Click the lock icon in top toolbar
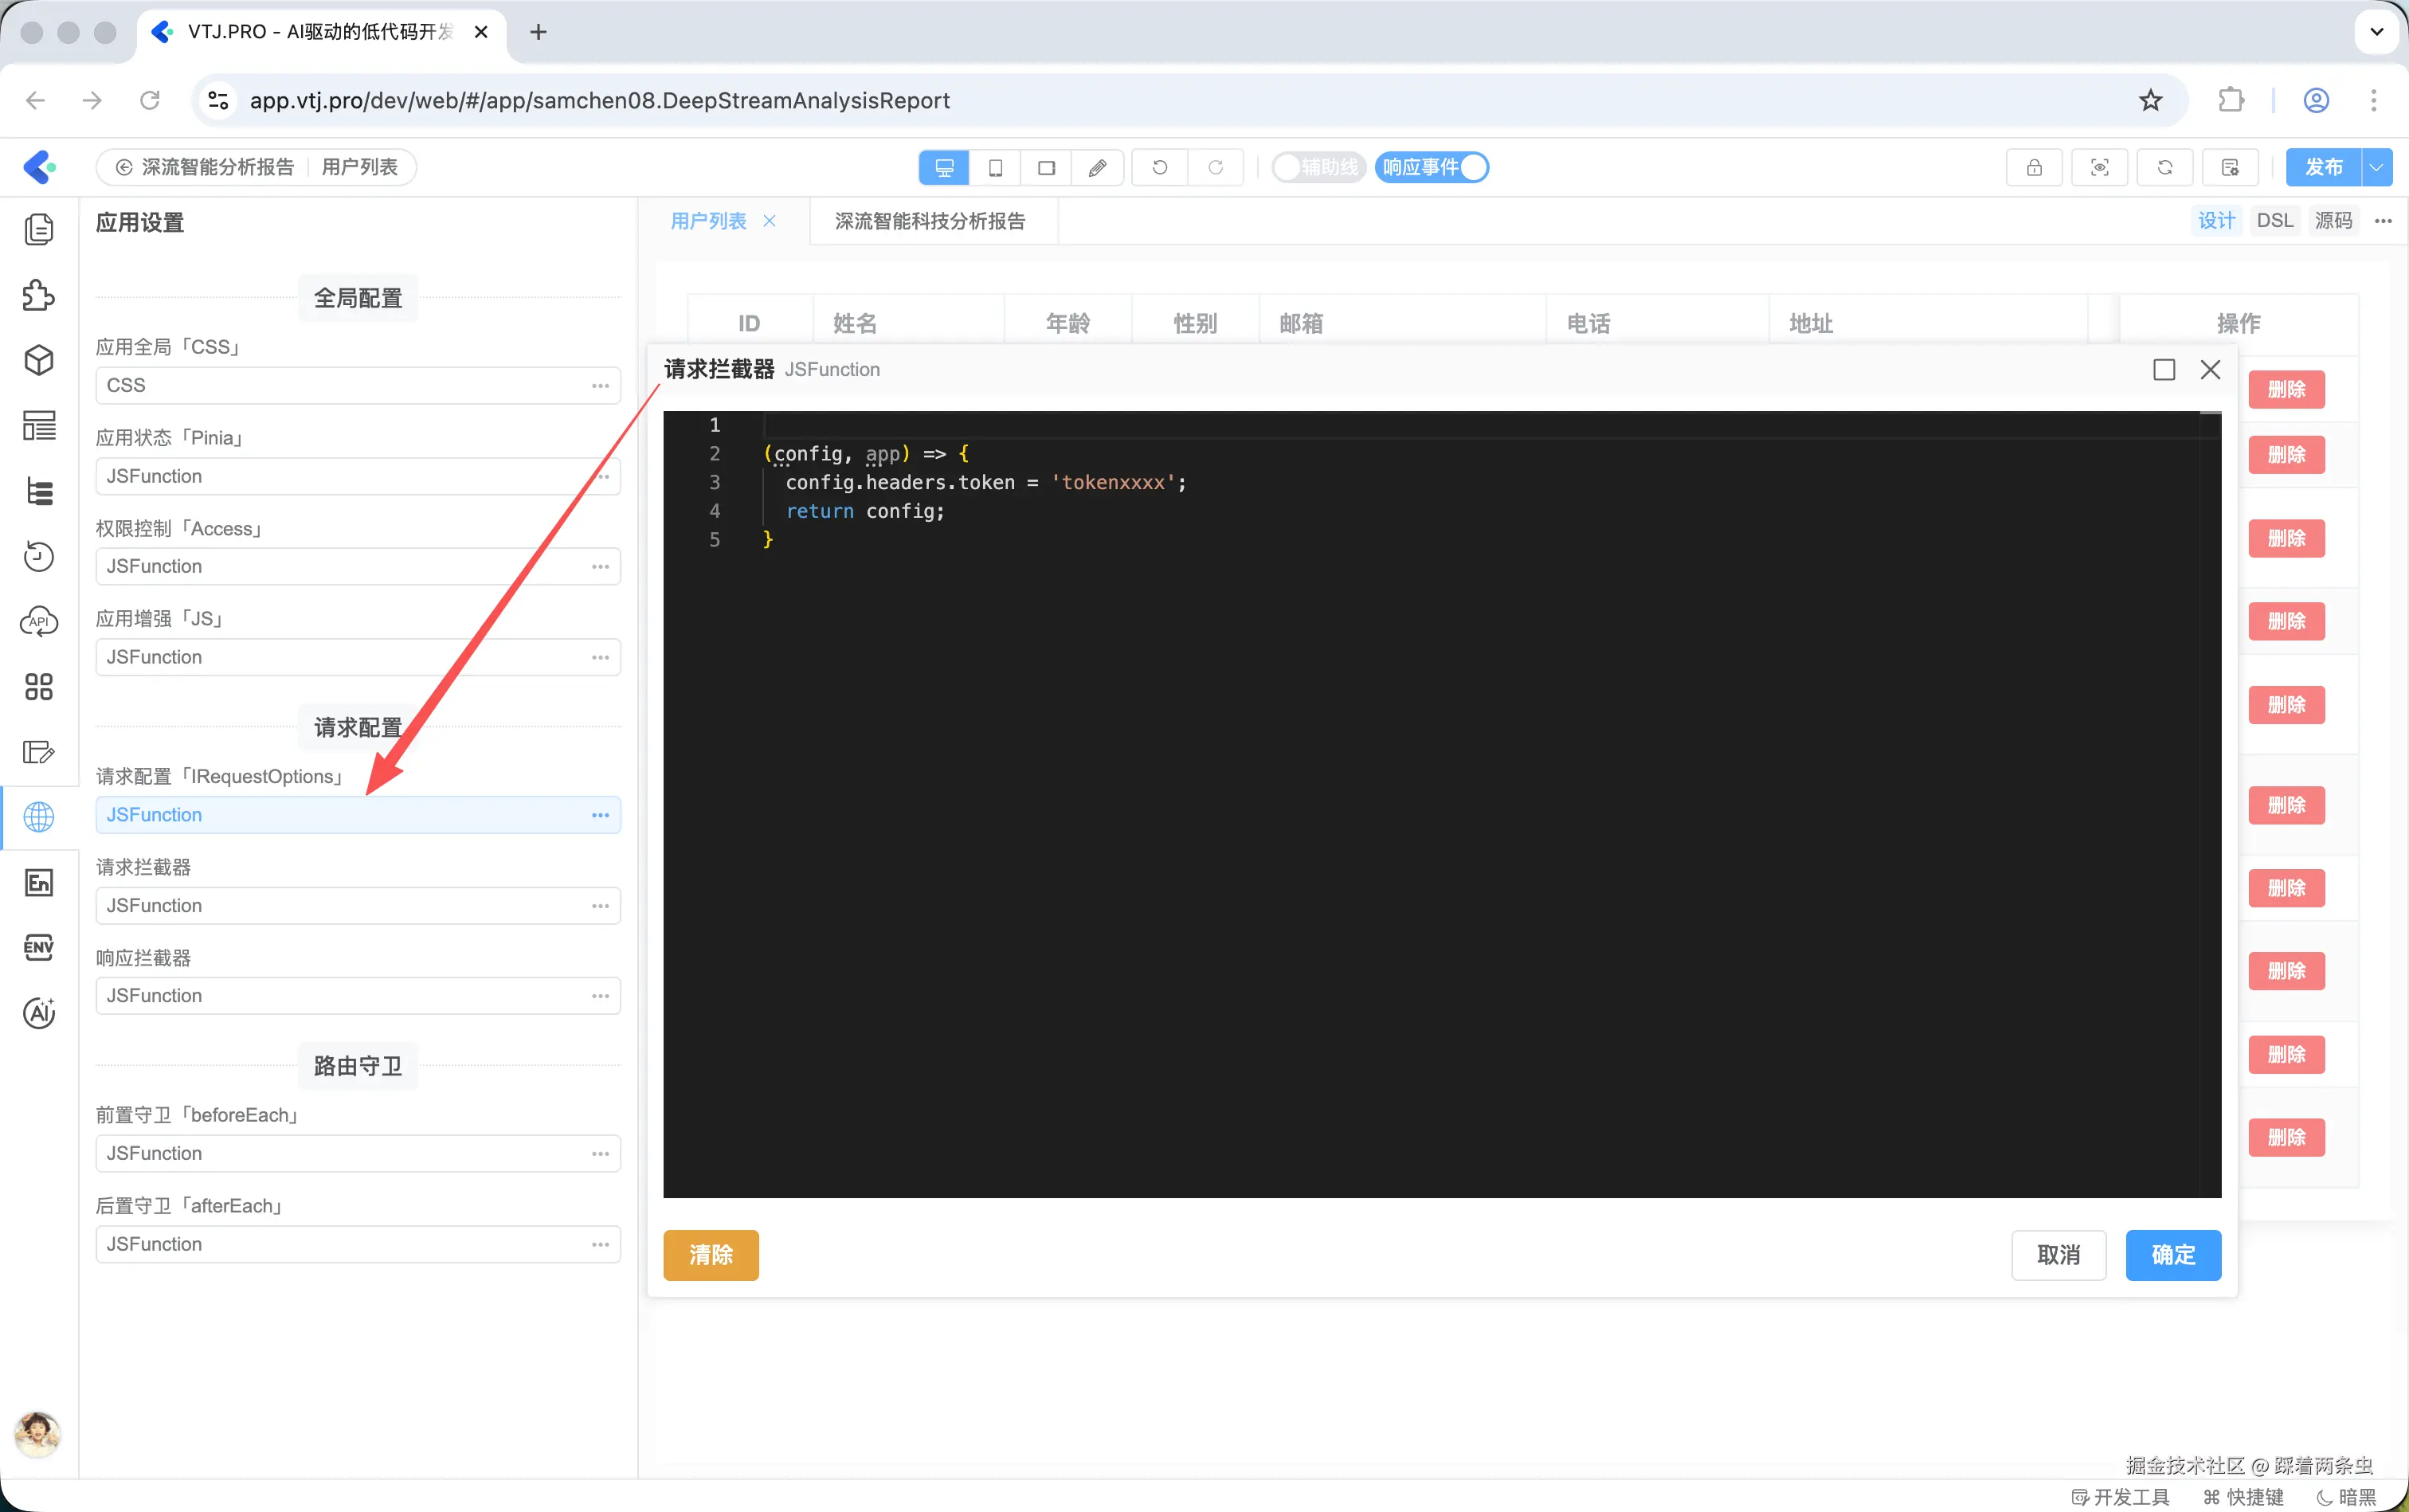 point(2033,167)
